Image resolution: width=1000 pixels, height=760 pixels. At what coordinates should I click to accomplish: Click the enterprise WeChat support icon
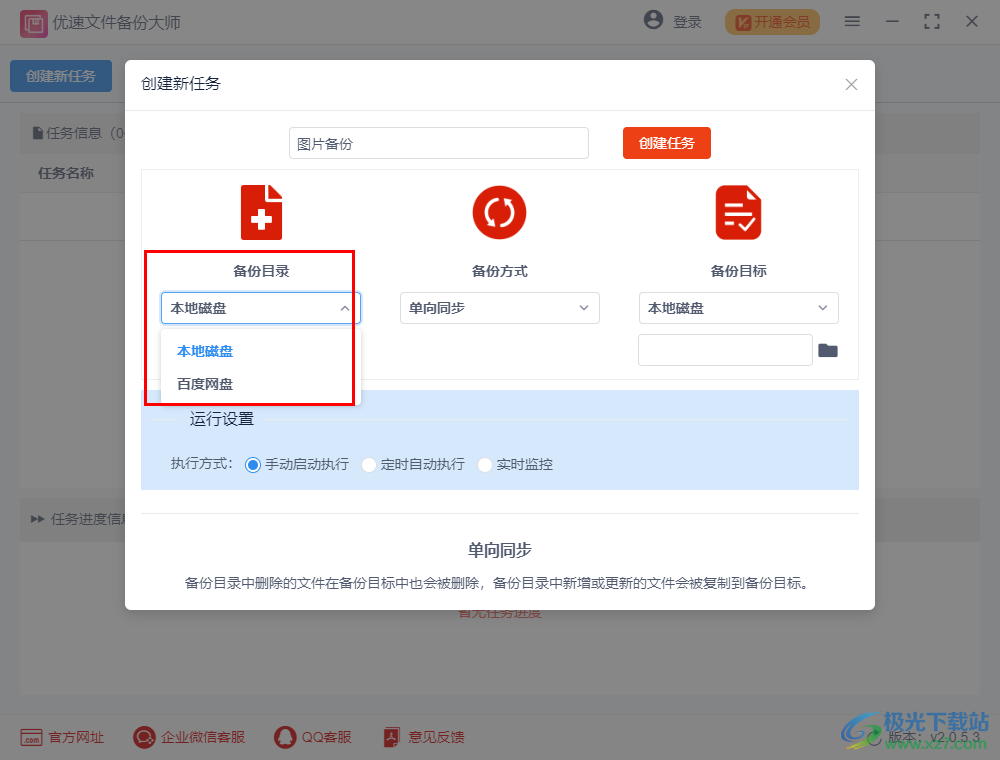click(x=143, y=737)
